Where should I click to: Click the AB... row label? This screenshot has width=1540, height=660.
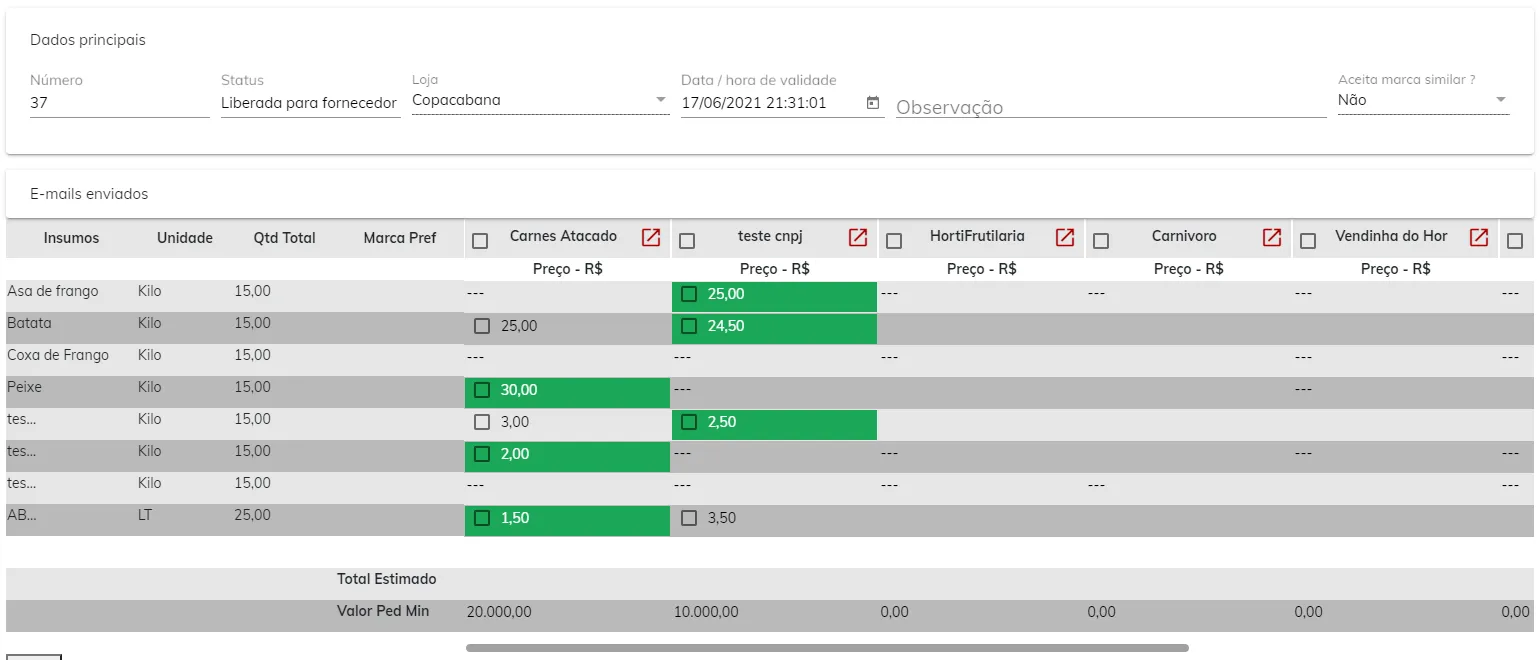pos(21,515)
